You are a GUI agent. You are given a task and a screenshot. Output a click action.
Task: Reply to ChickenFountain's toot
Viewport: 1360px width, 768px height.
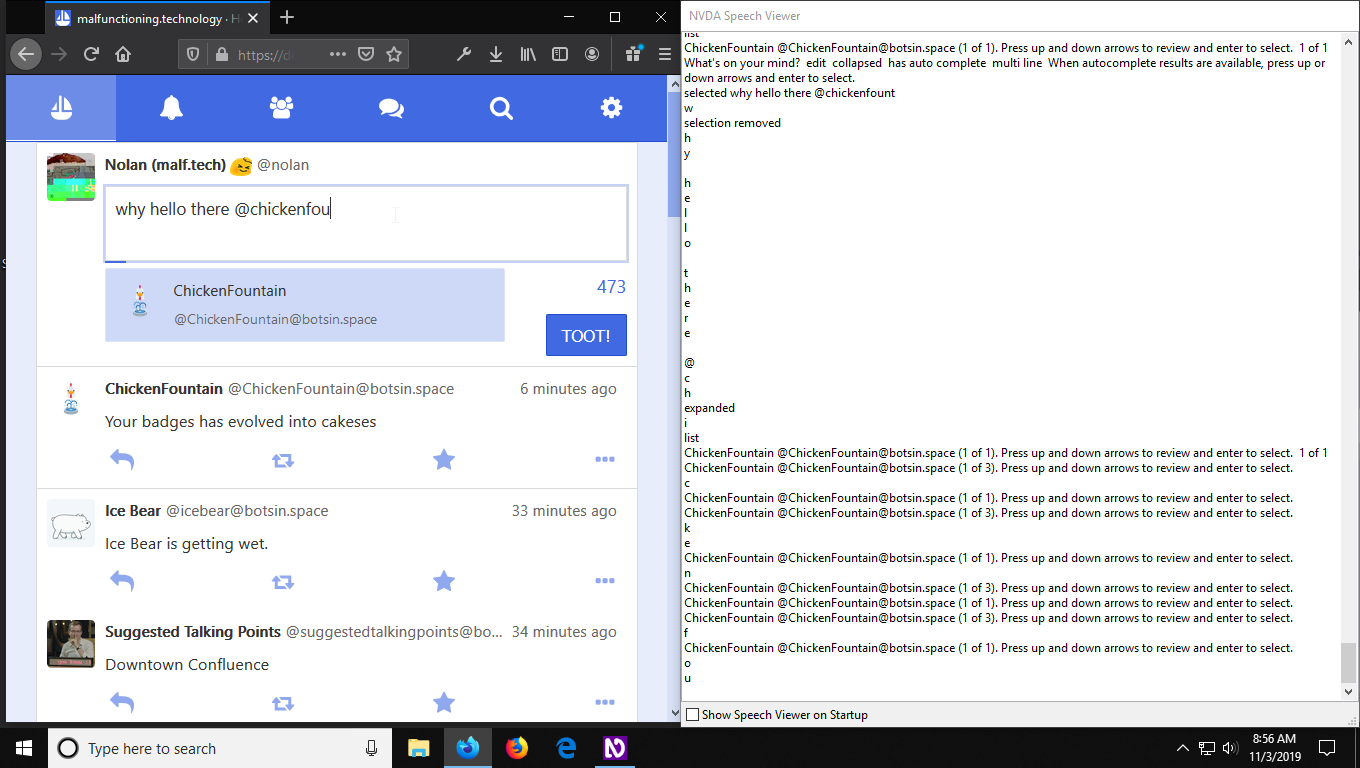pos(122,460)
